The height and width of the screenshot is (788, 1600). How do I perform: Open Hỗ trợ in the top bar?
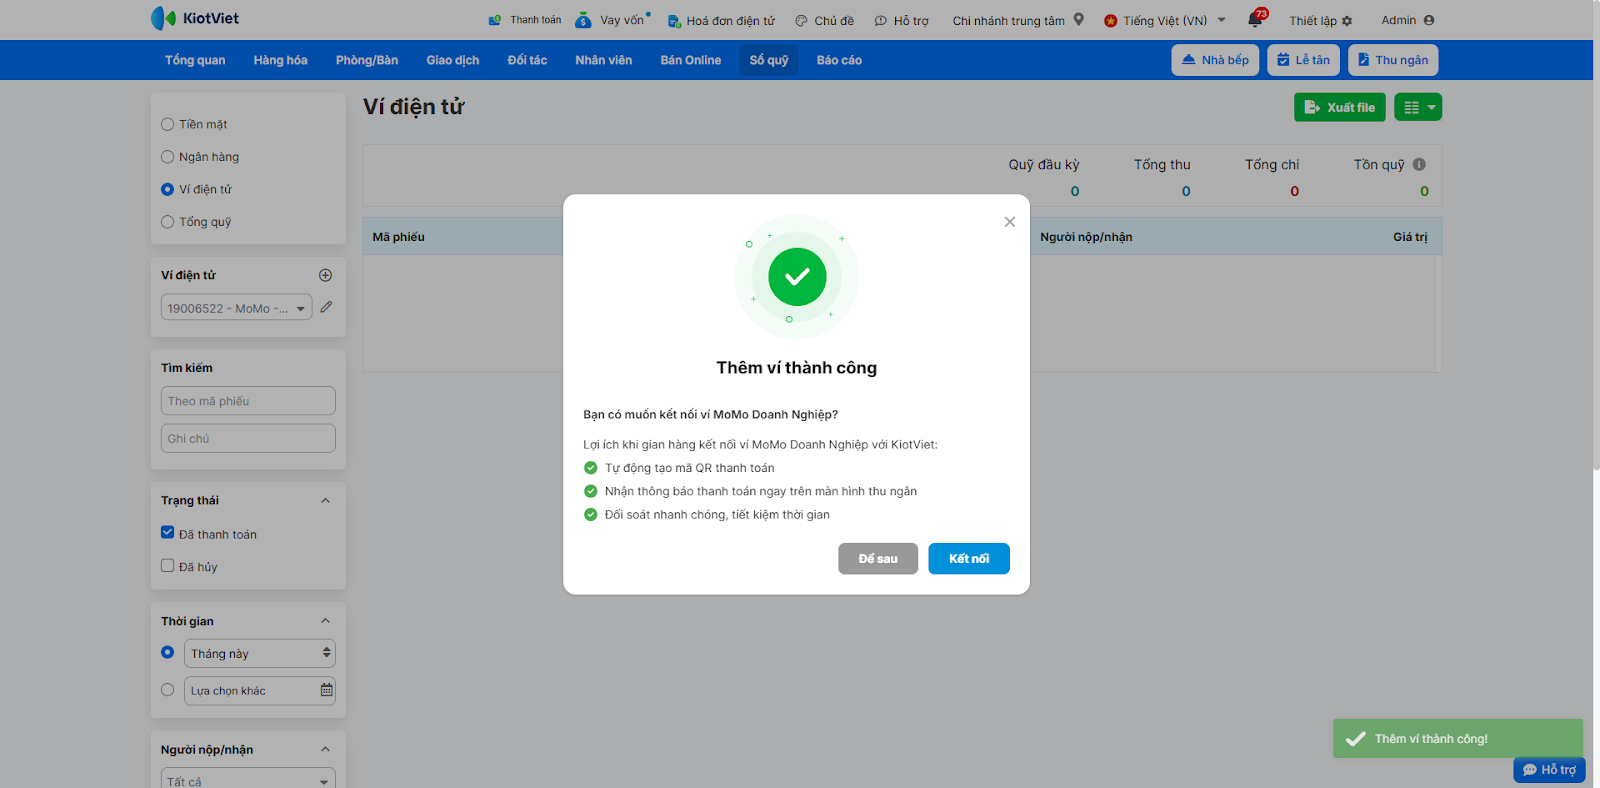(902, 20)
